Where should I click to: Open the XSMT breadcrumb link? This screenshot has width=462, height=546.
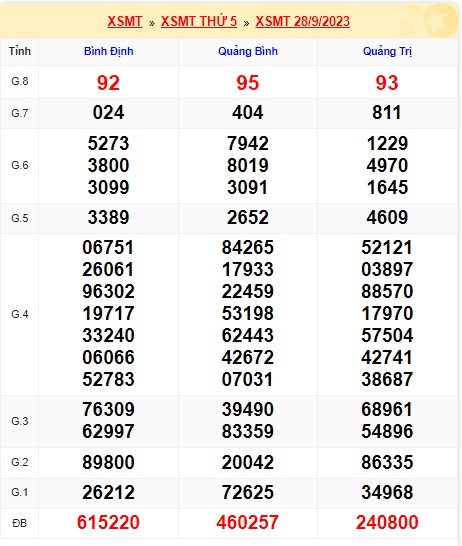tap(125, 21)
